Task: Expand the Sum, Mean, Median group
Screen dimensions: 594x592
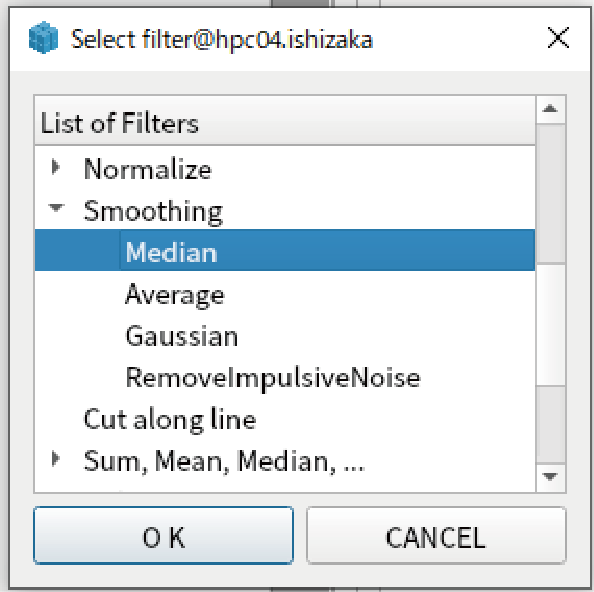Action: (56, 459)
